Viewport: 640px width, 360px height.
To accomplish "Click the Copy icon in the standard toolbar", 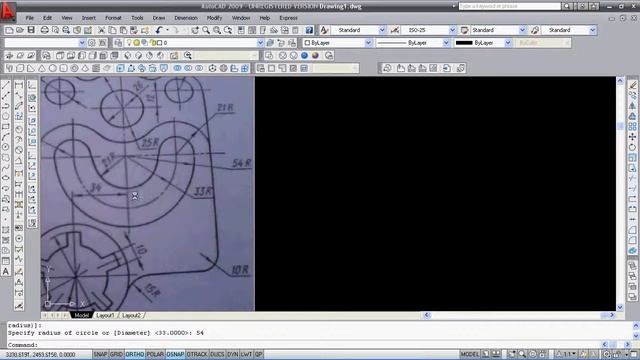I will pyautogui.click(x=112, y=30).
